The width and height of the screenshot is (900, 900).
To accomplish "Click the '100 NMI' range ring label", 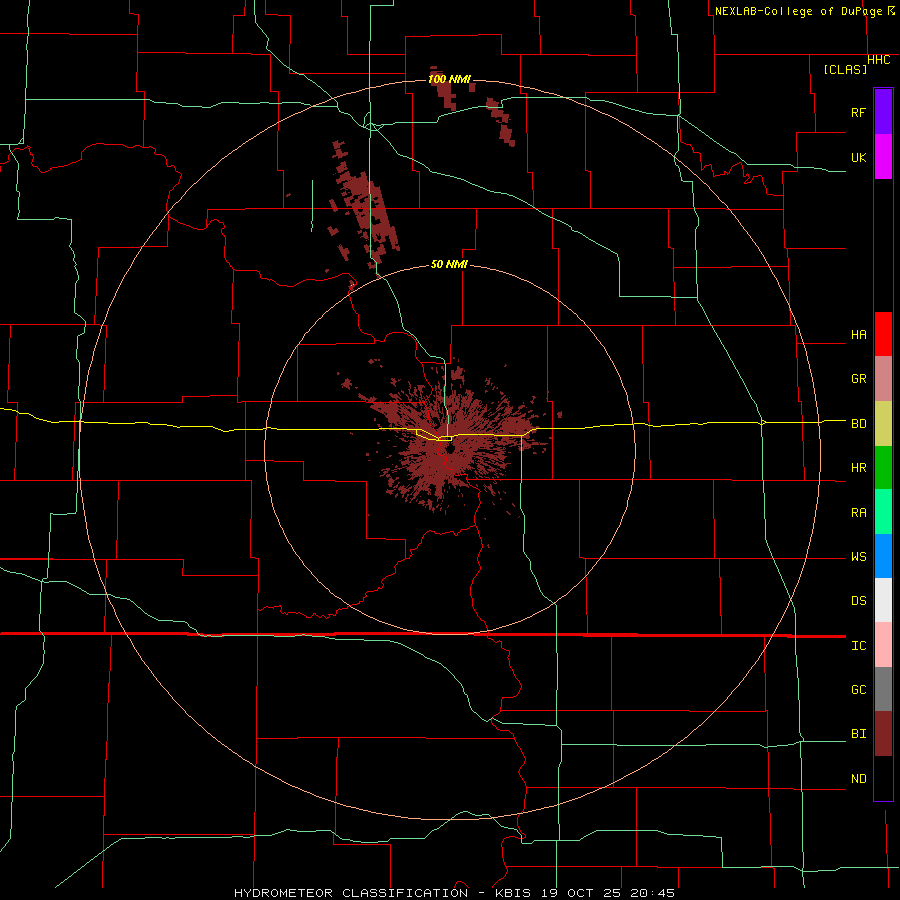I will [449, 79].
